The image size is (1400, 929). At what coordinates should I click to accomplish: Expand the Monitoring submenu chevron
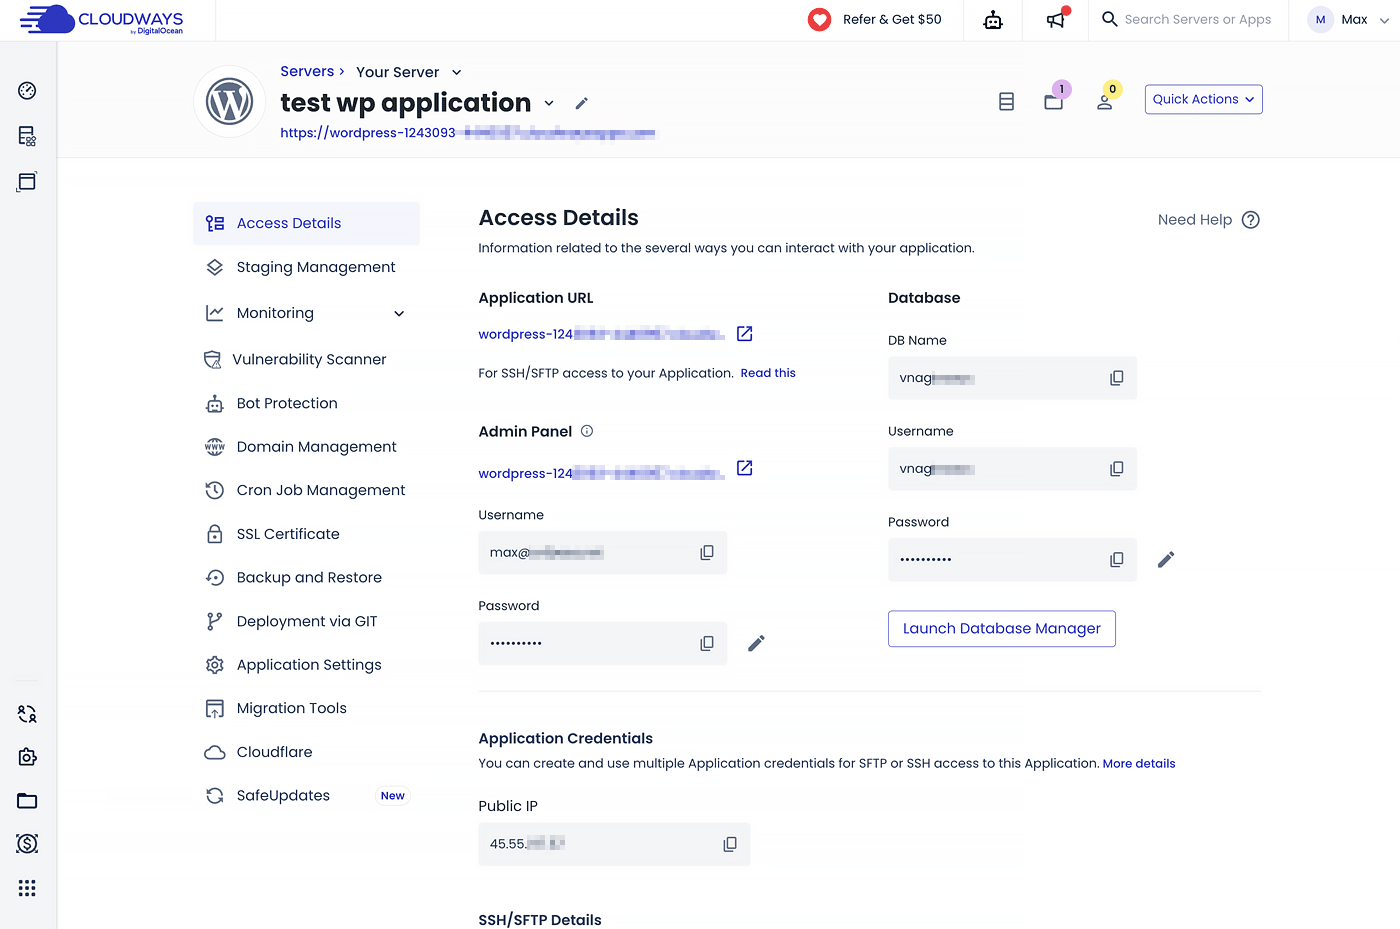click(399, 314)
